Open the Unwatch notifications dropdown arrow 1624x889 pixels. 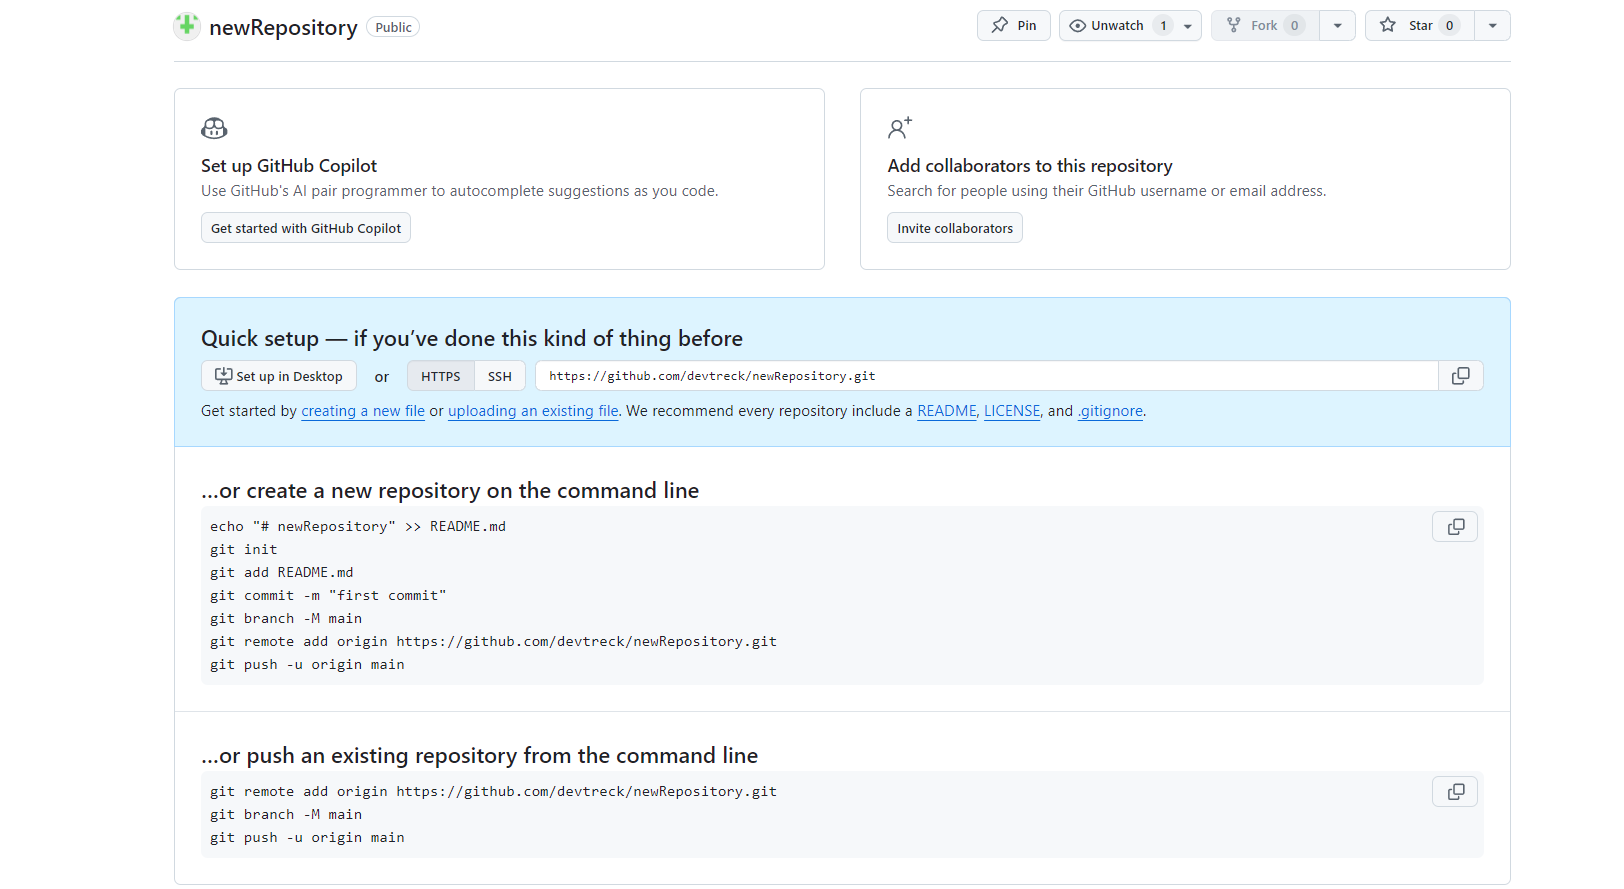[1188, 26]
